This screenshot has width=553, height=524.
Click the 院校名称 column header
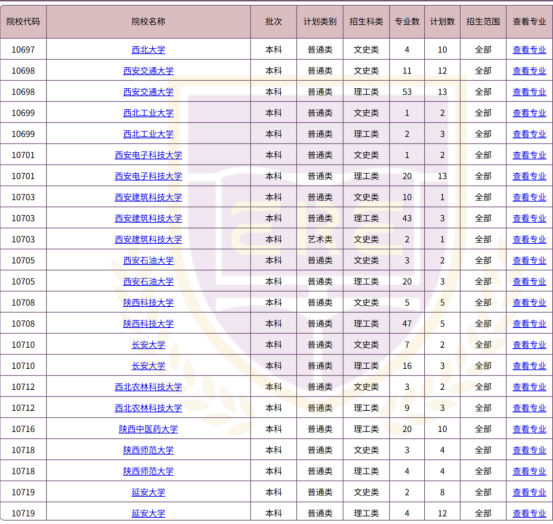coord(148,22)
